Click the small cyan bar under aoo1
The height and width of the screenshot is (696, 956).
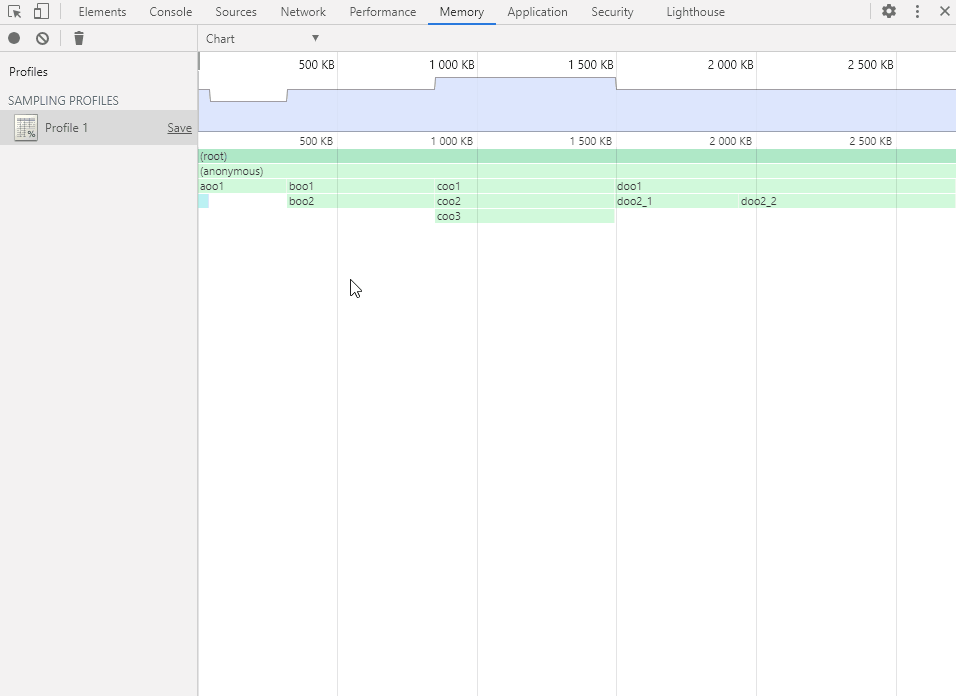coord(204,201)
